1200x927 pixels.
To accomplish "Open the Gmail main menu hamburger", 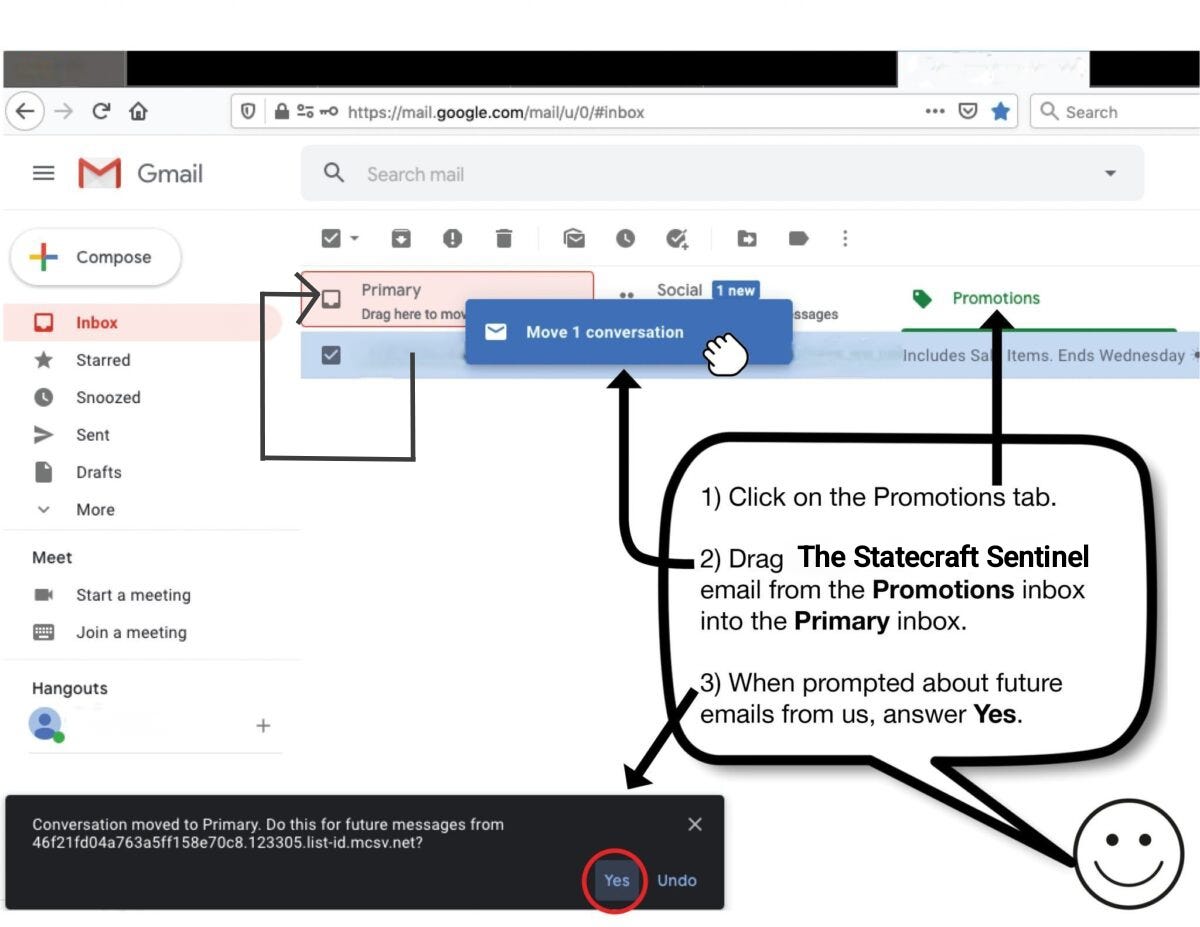I will click(44, 173).
